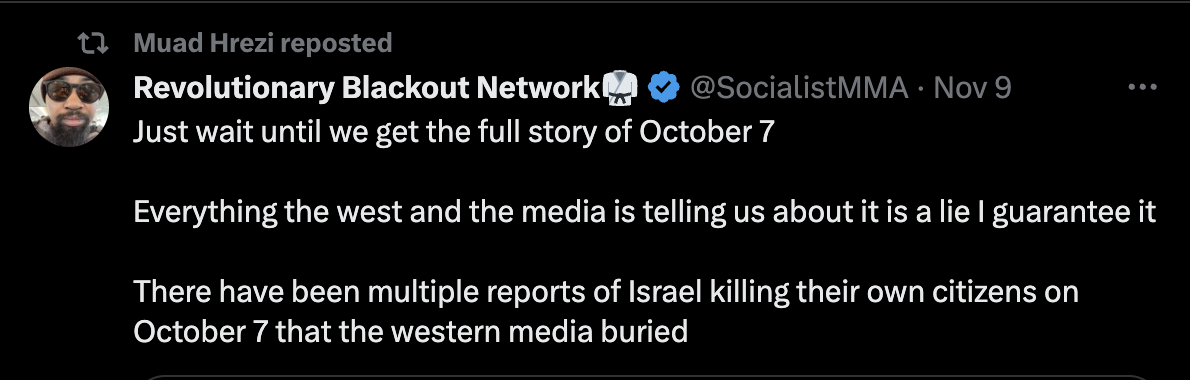Open Revolutionary Blackout Network's profile name
The width and height of the screenshot is (1190, 380).
(x=366, y=89)
